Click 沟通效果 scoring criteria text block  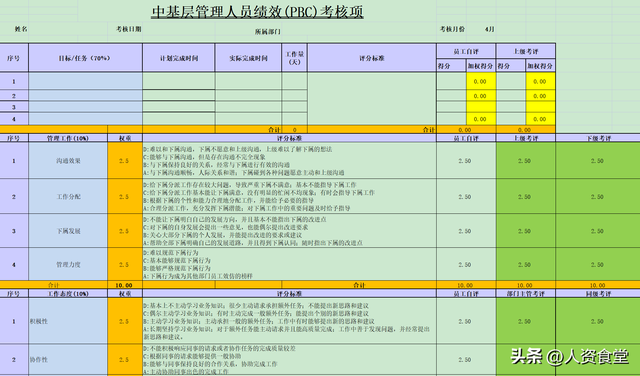[289, 160]
